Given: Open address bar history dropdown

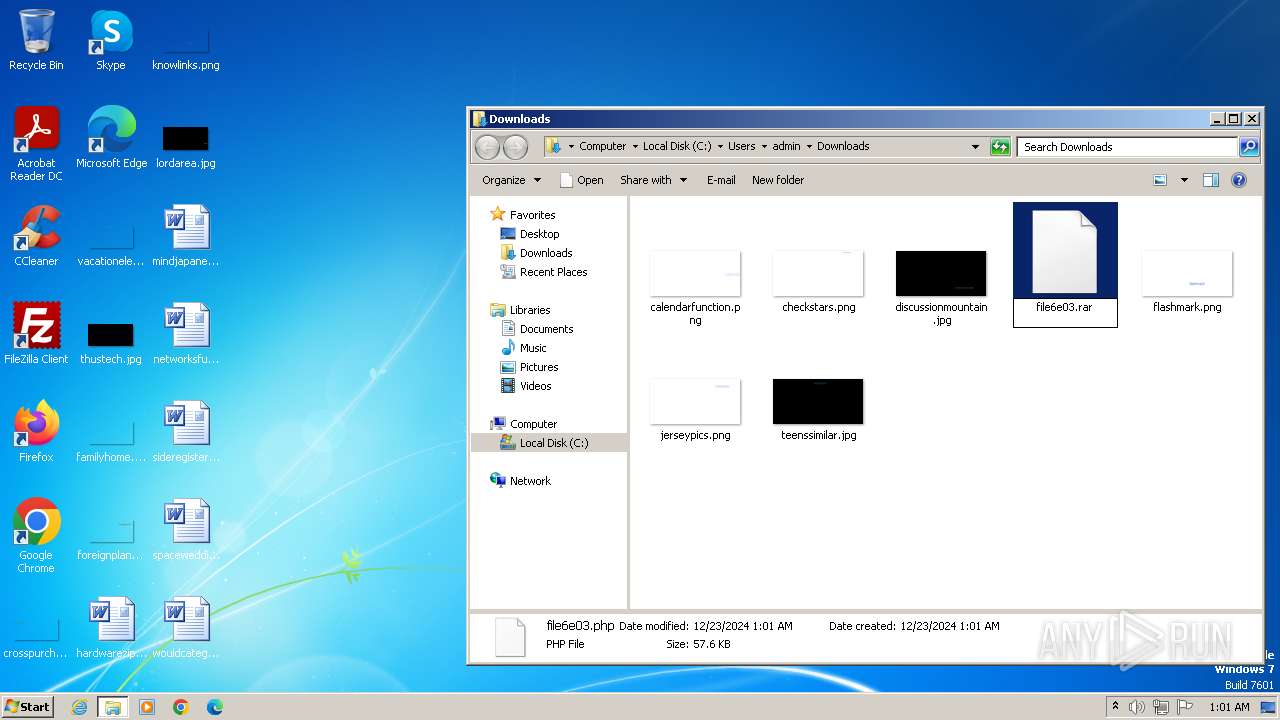Looking at the screenshot, I should coord(975,147).
